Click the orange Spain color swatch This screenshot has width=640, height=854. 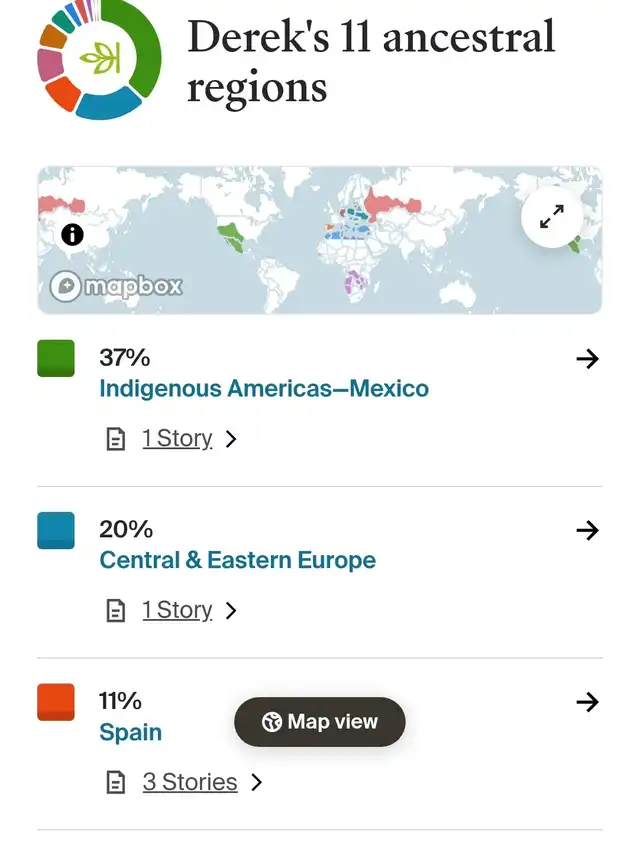56,702
